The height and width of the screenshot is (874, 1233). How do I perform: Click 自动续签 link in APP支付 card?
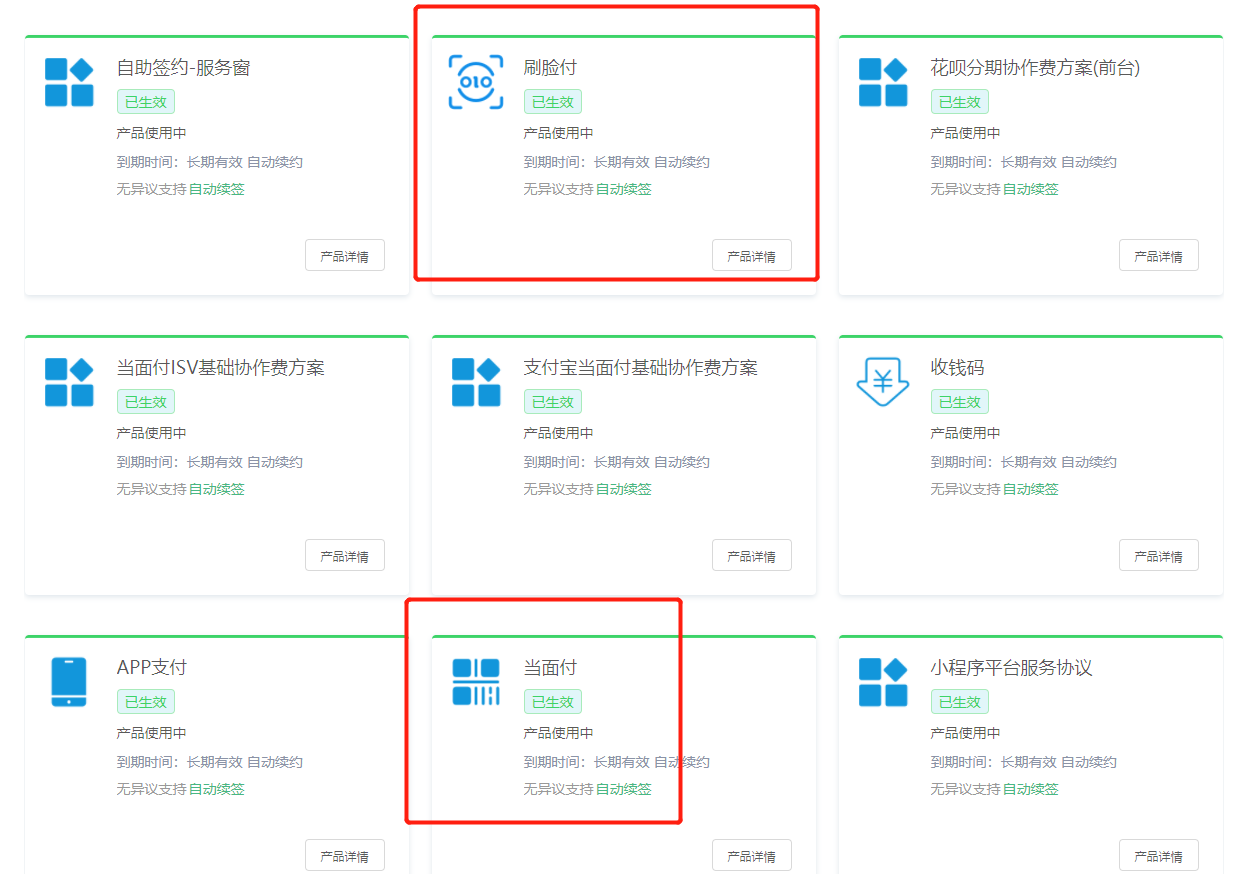click(217, 789)
